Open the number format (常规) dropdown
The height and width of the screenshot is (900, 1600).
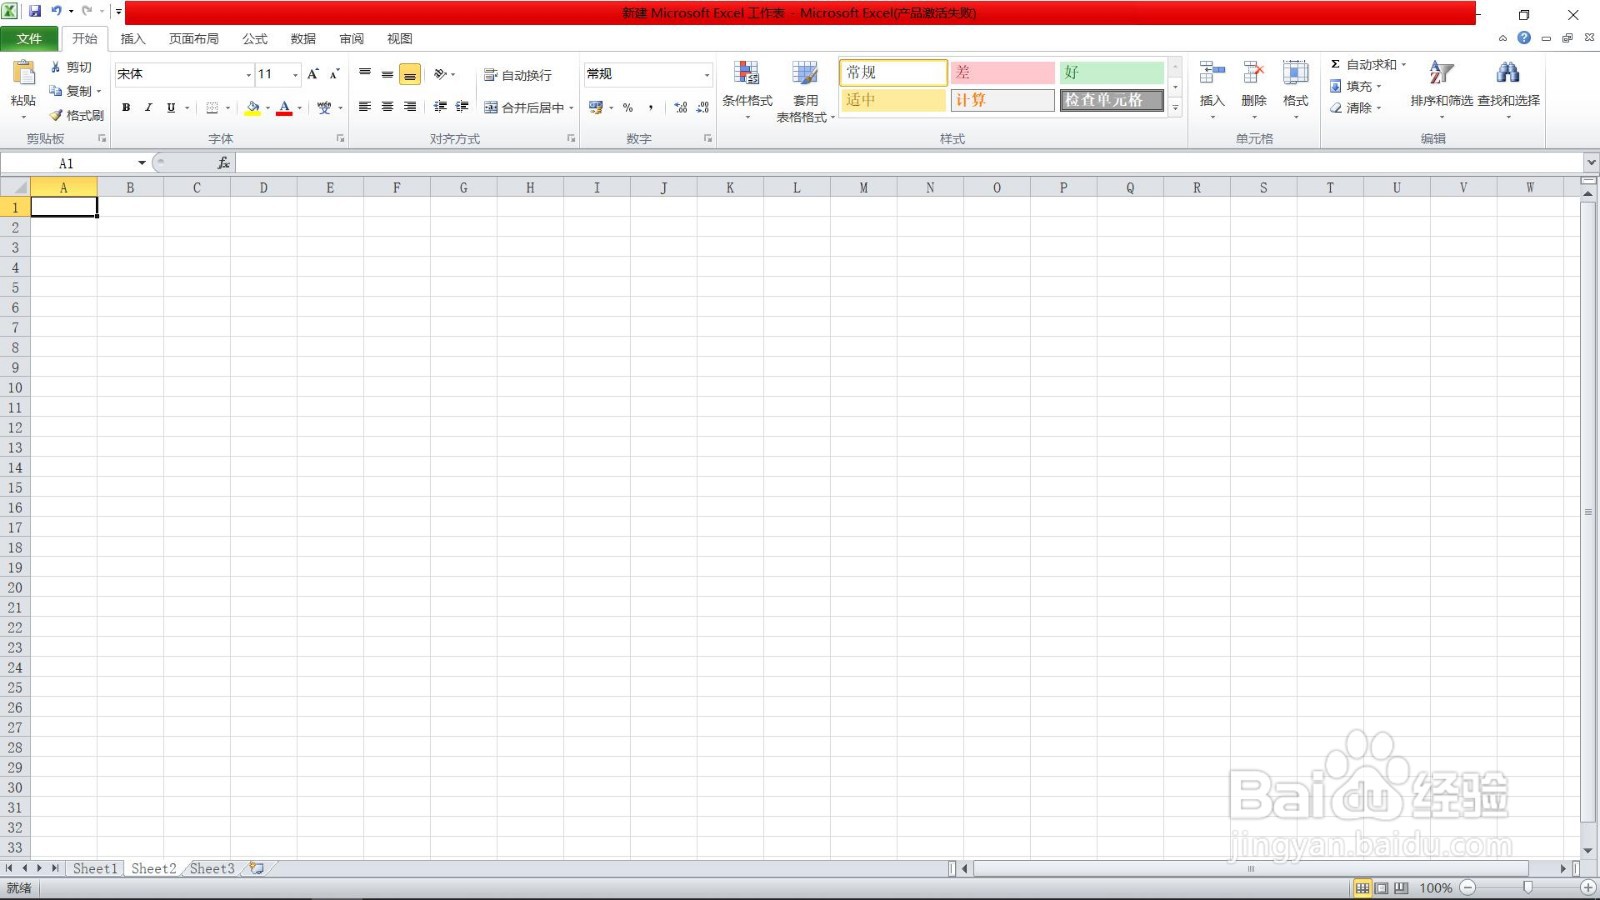coord(706,75)
